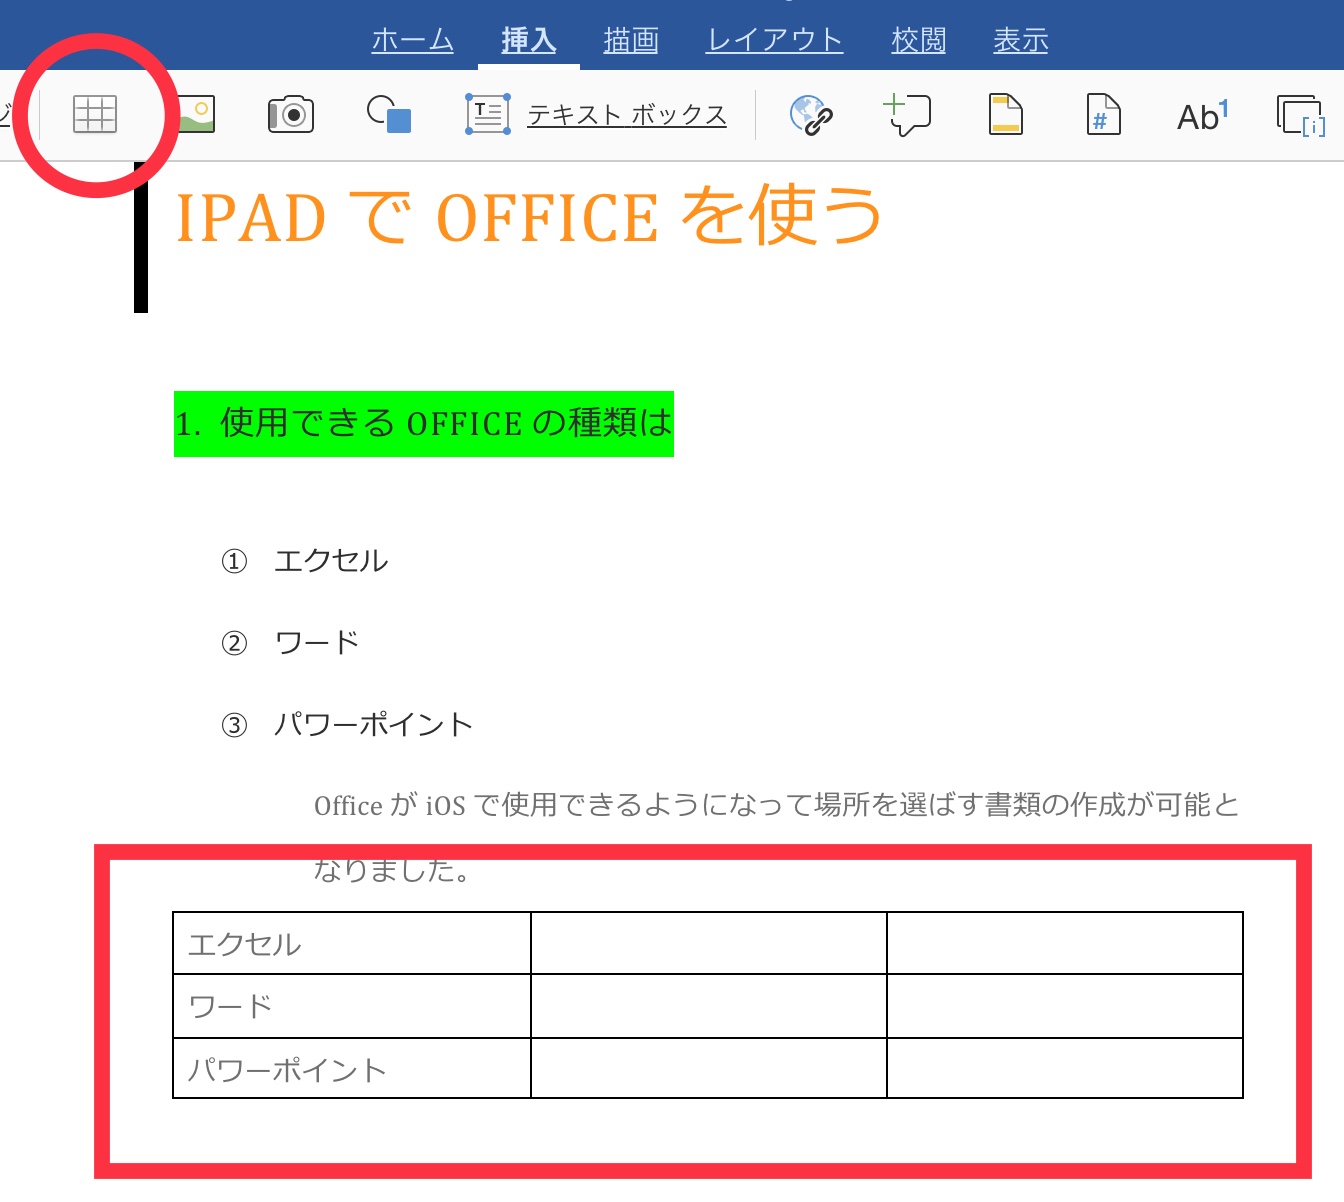Screen dimensions: 1344x1202
Task: Open the レイアウト tab
Action: tap(774, 40)
